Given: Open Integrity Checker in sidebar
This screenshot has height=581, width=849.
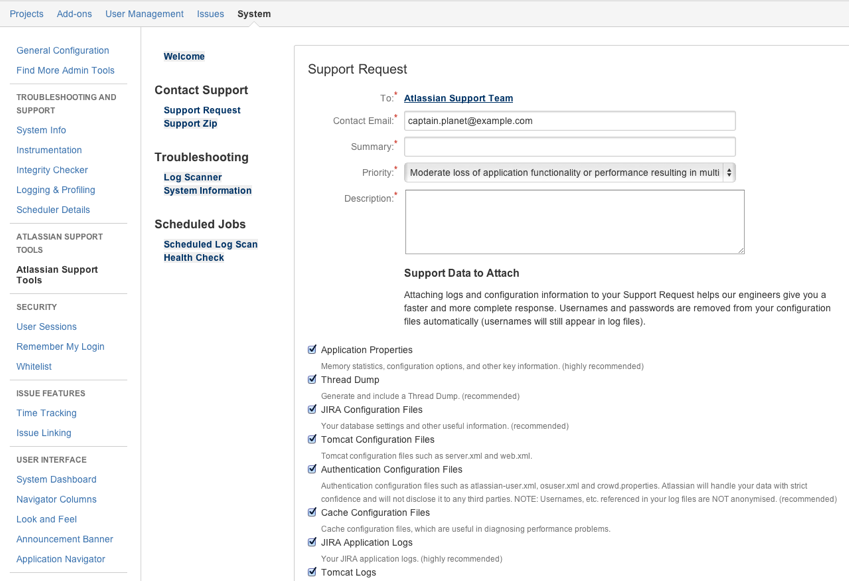Looking at the screenshot, I should [52, 170].
